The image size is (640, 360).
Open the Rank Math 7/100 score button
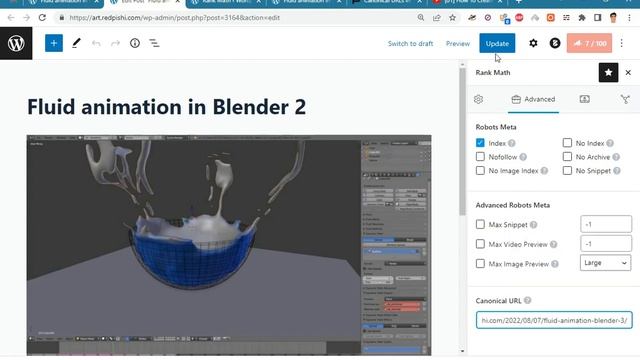(x=589, y=43)
